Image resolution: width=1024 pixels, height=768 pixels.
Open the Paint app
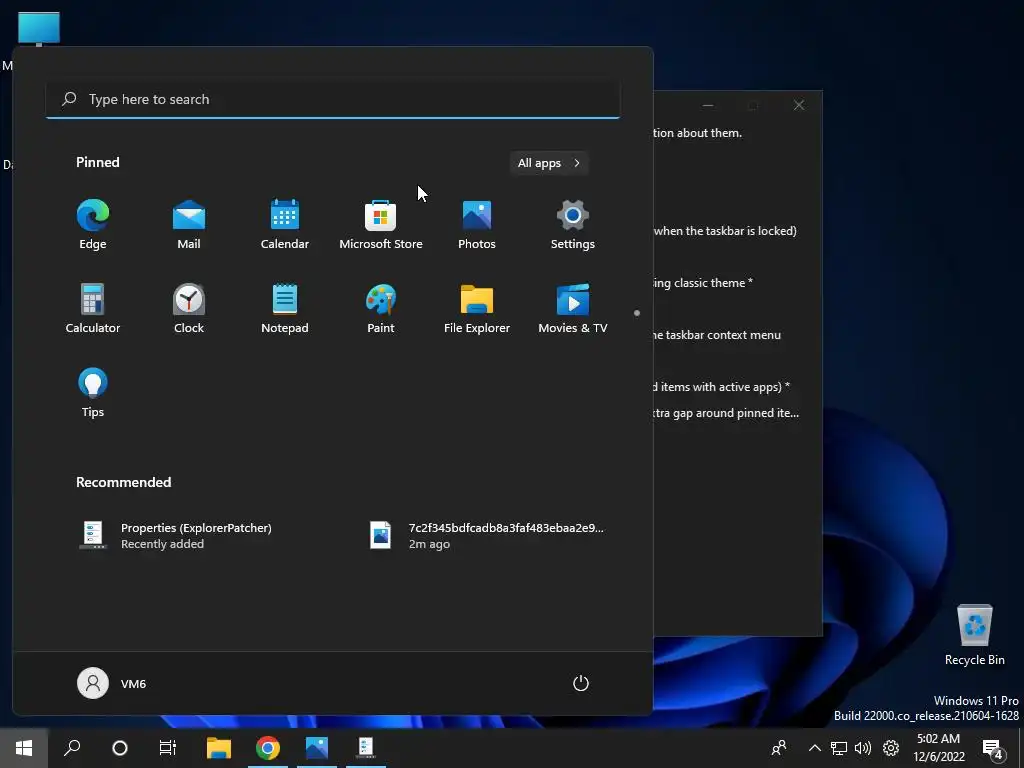coord(381,309)
